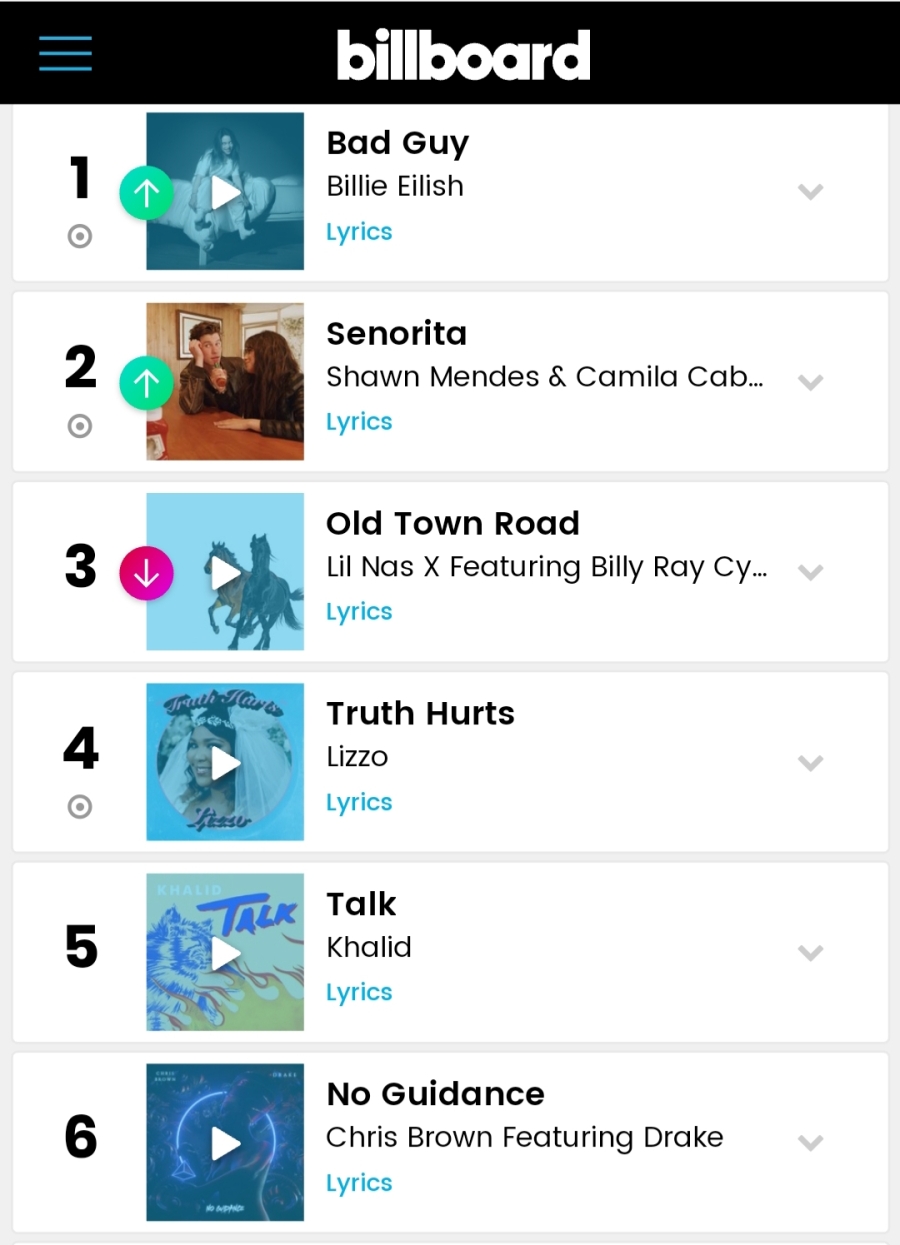Open Lyrics for Old Town Road

(x=359, y=612)
